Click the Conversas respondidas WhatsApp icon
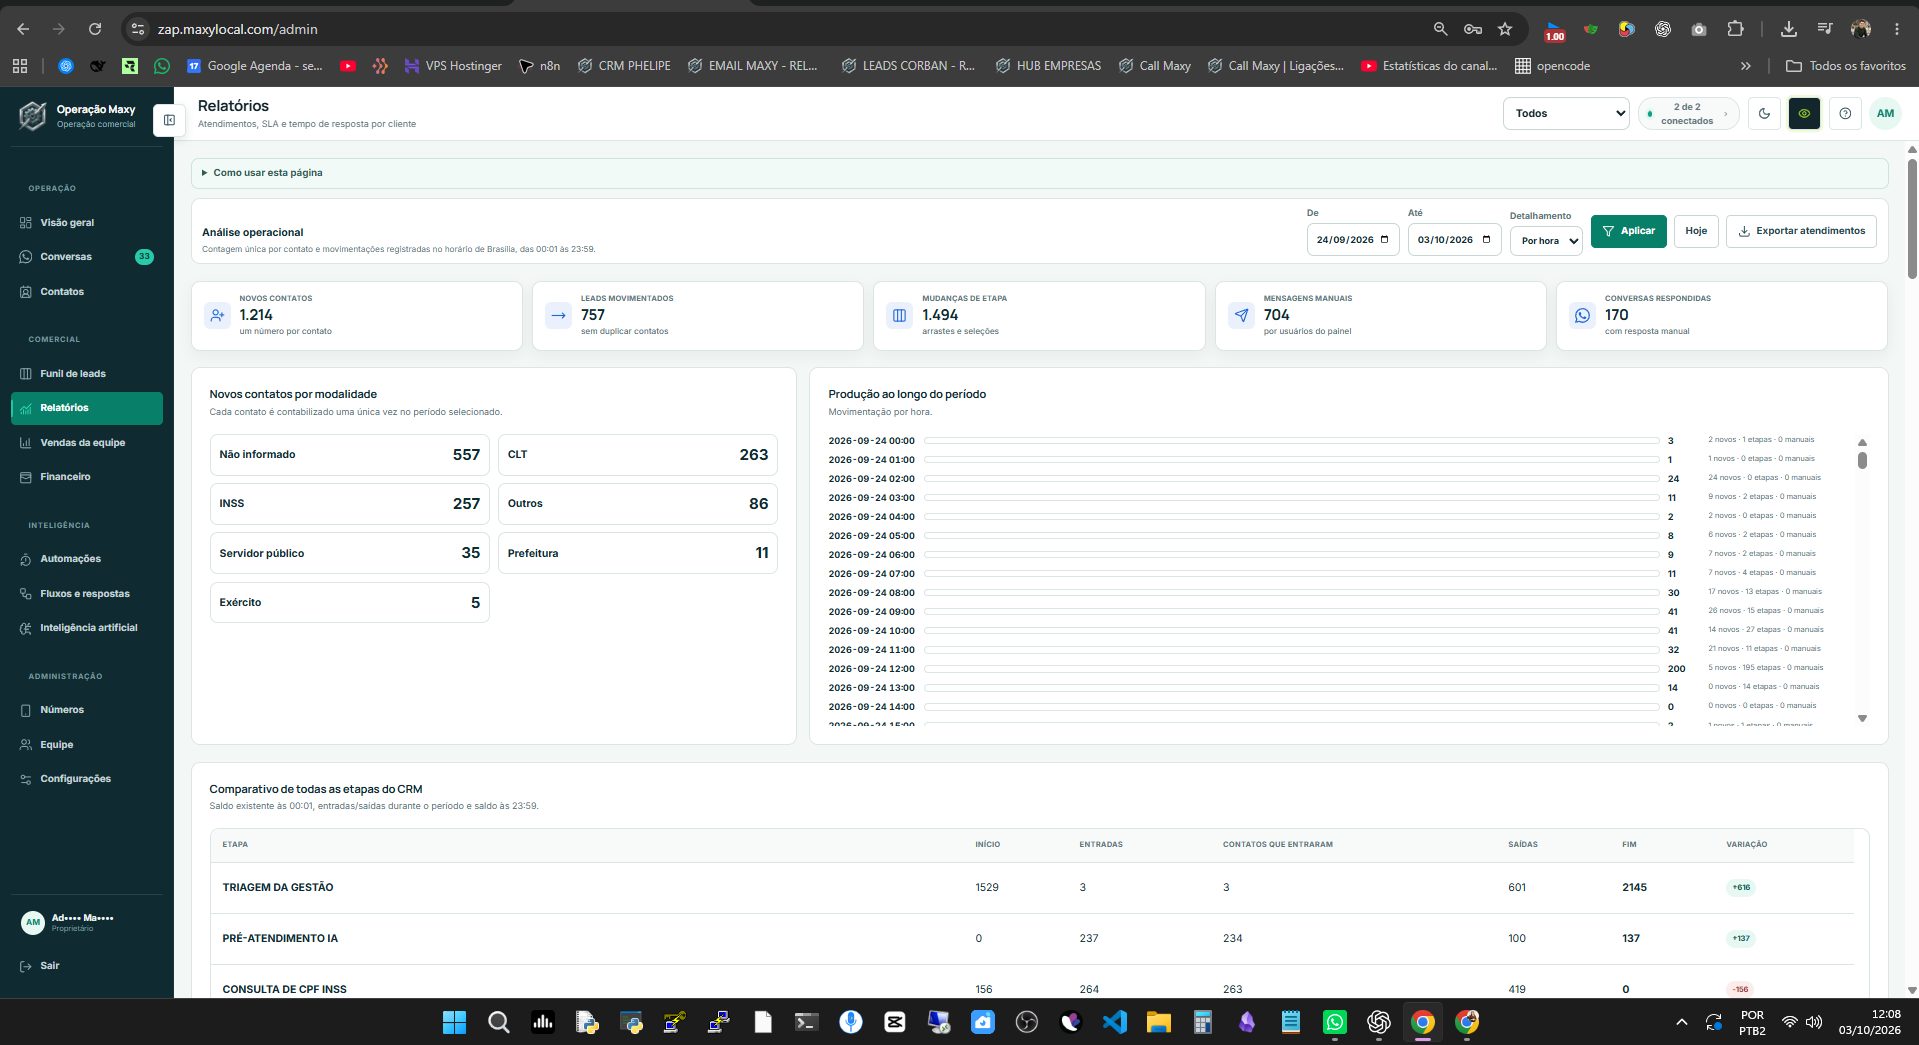Image resolution: width=1919 pixels, height=1045 pixels. click(1583, 316)
